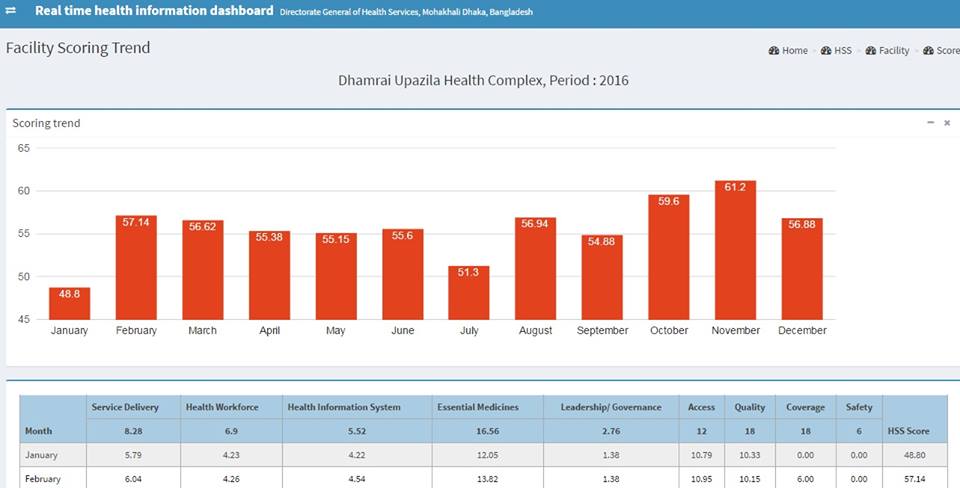Open the Home breadcrumb link
This screenshot has height=488, width=960.
coord(795,50)
